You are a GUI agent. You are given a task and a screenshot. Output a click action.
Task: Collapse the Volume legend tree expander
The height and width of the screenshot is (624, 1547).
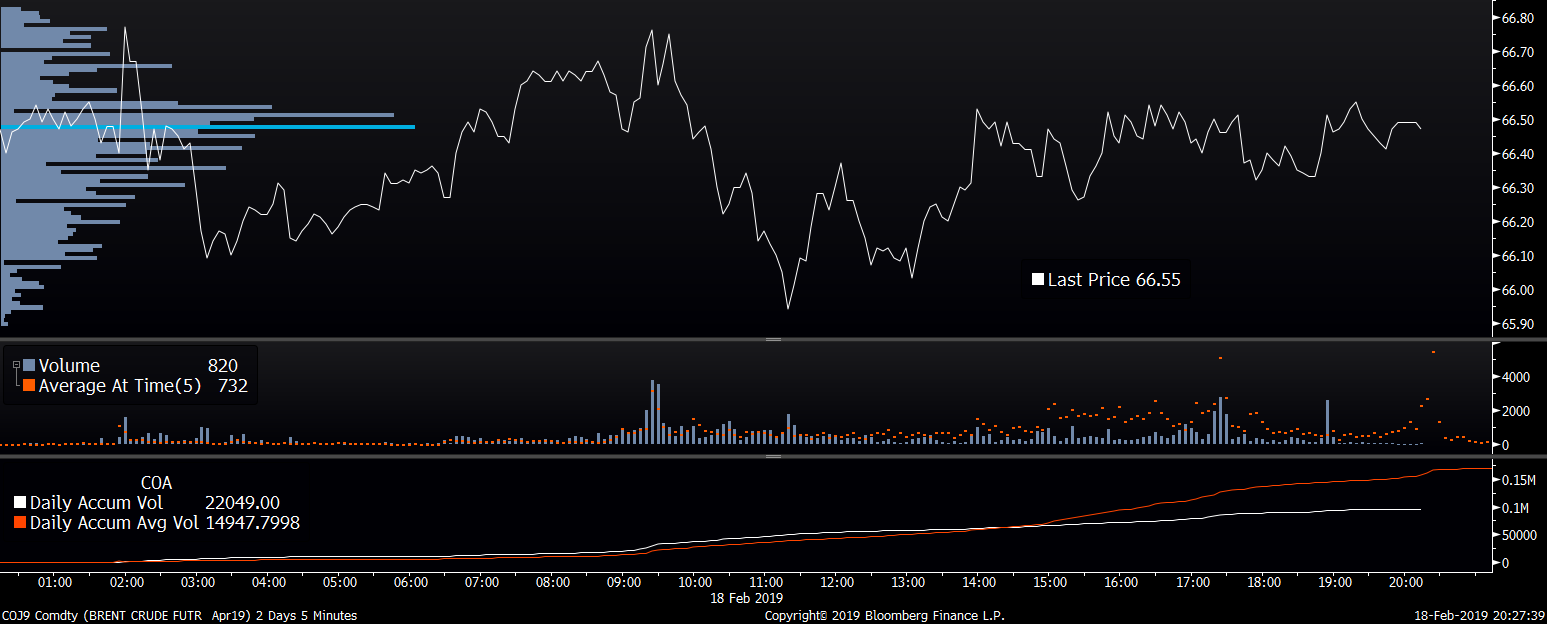(16, 365)
